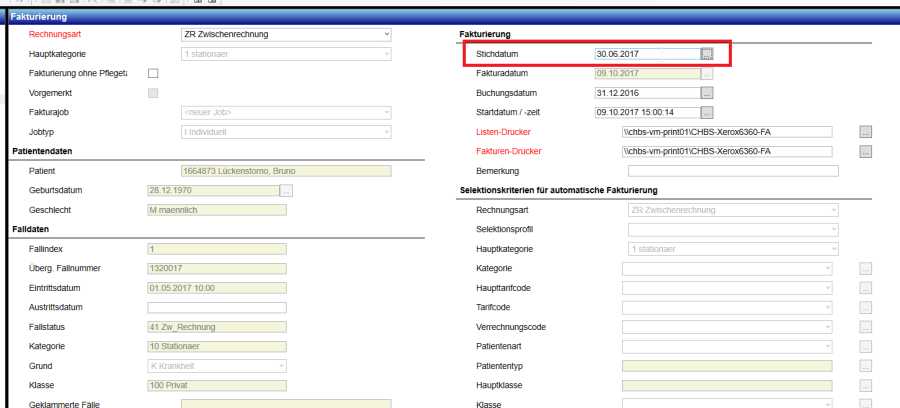The height and width of the screenshot is (408, 900).
Task: Select the Stichdatum field showing 30.06.2017
Action: pos(645,54)
